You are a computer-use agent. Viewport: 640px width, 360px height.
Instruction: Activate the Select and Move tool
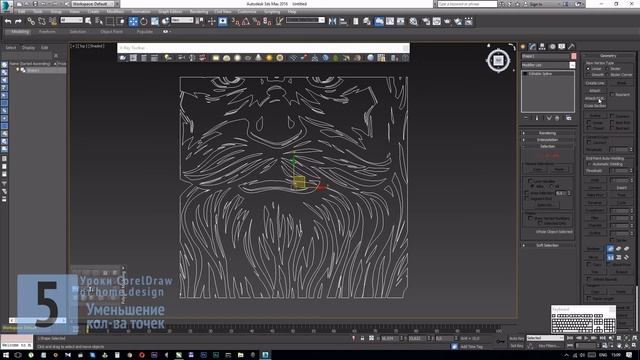click(133, 21)
